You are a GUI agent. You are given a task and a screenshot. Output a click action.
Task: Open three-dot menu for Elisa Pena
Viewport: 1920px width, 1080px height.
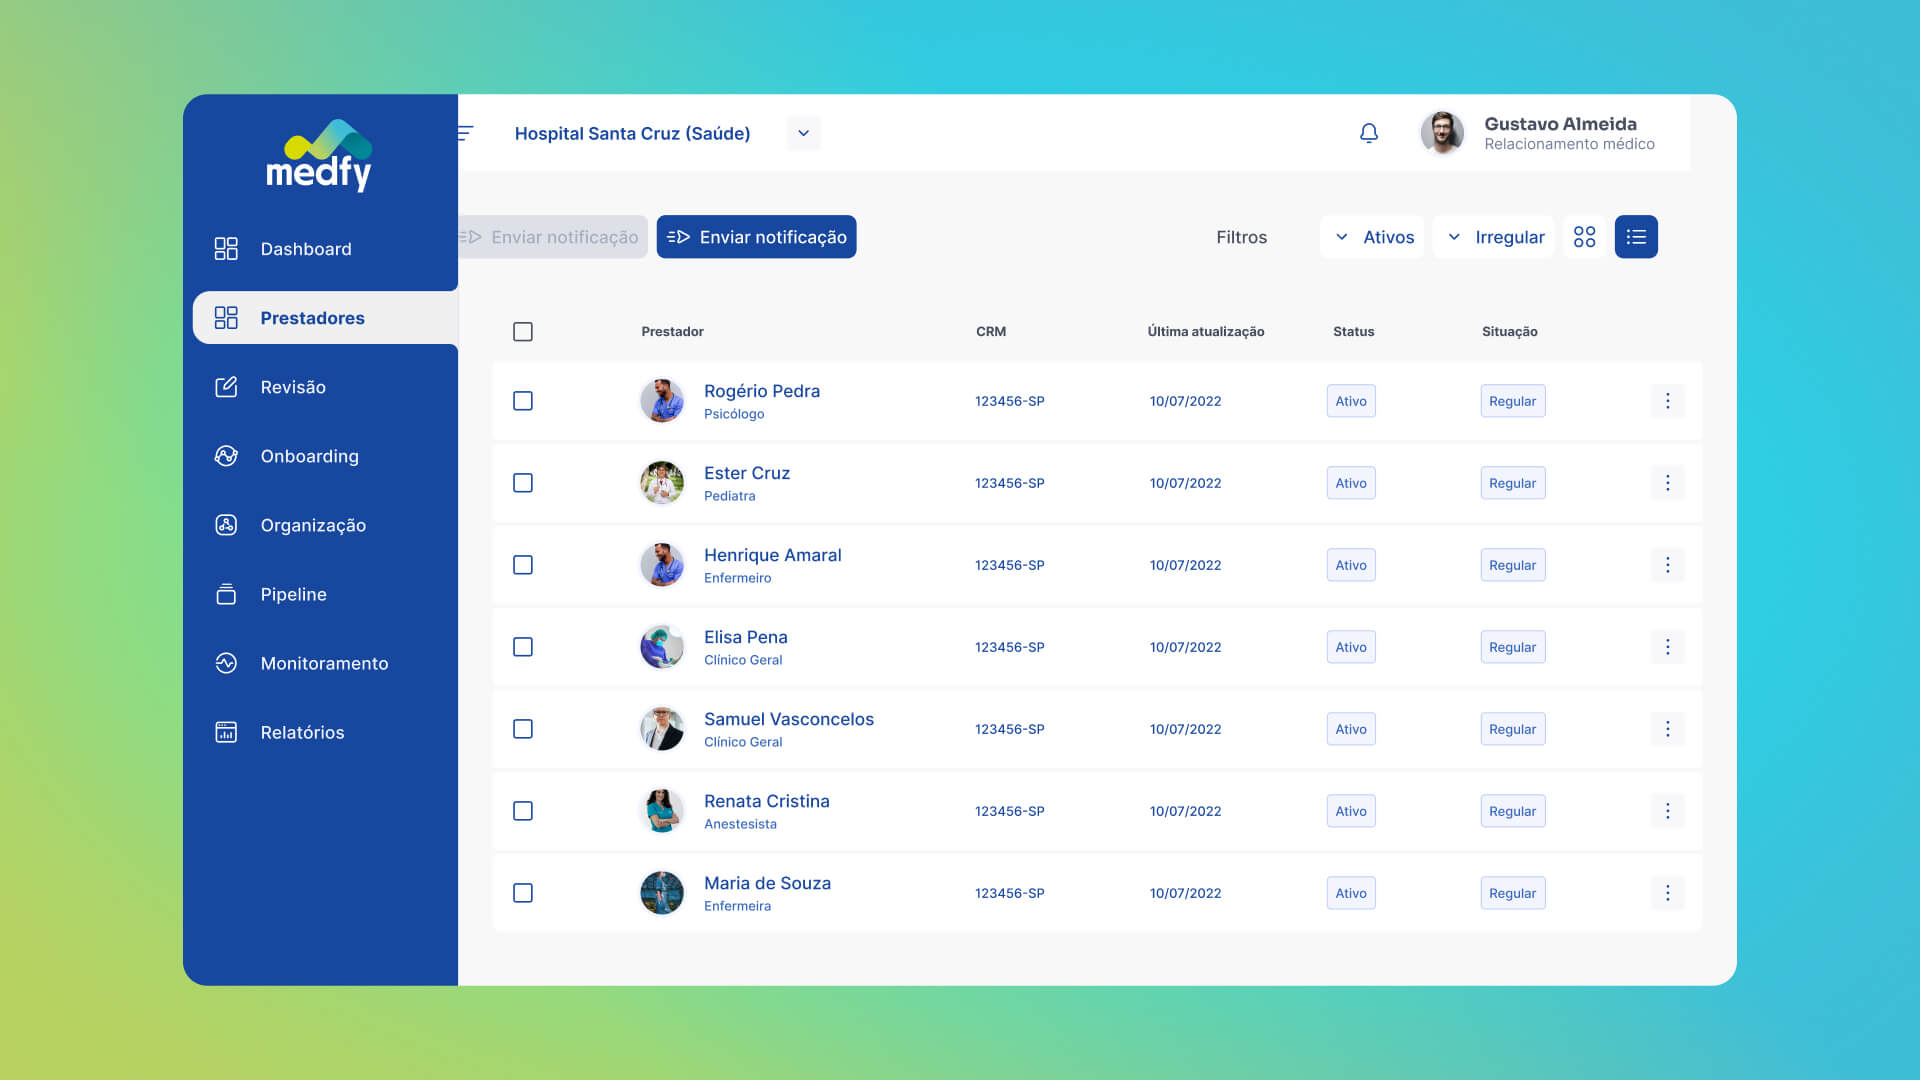(x=1667, y=647)
